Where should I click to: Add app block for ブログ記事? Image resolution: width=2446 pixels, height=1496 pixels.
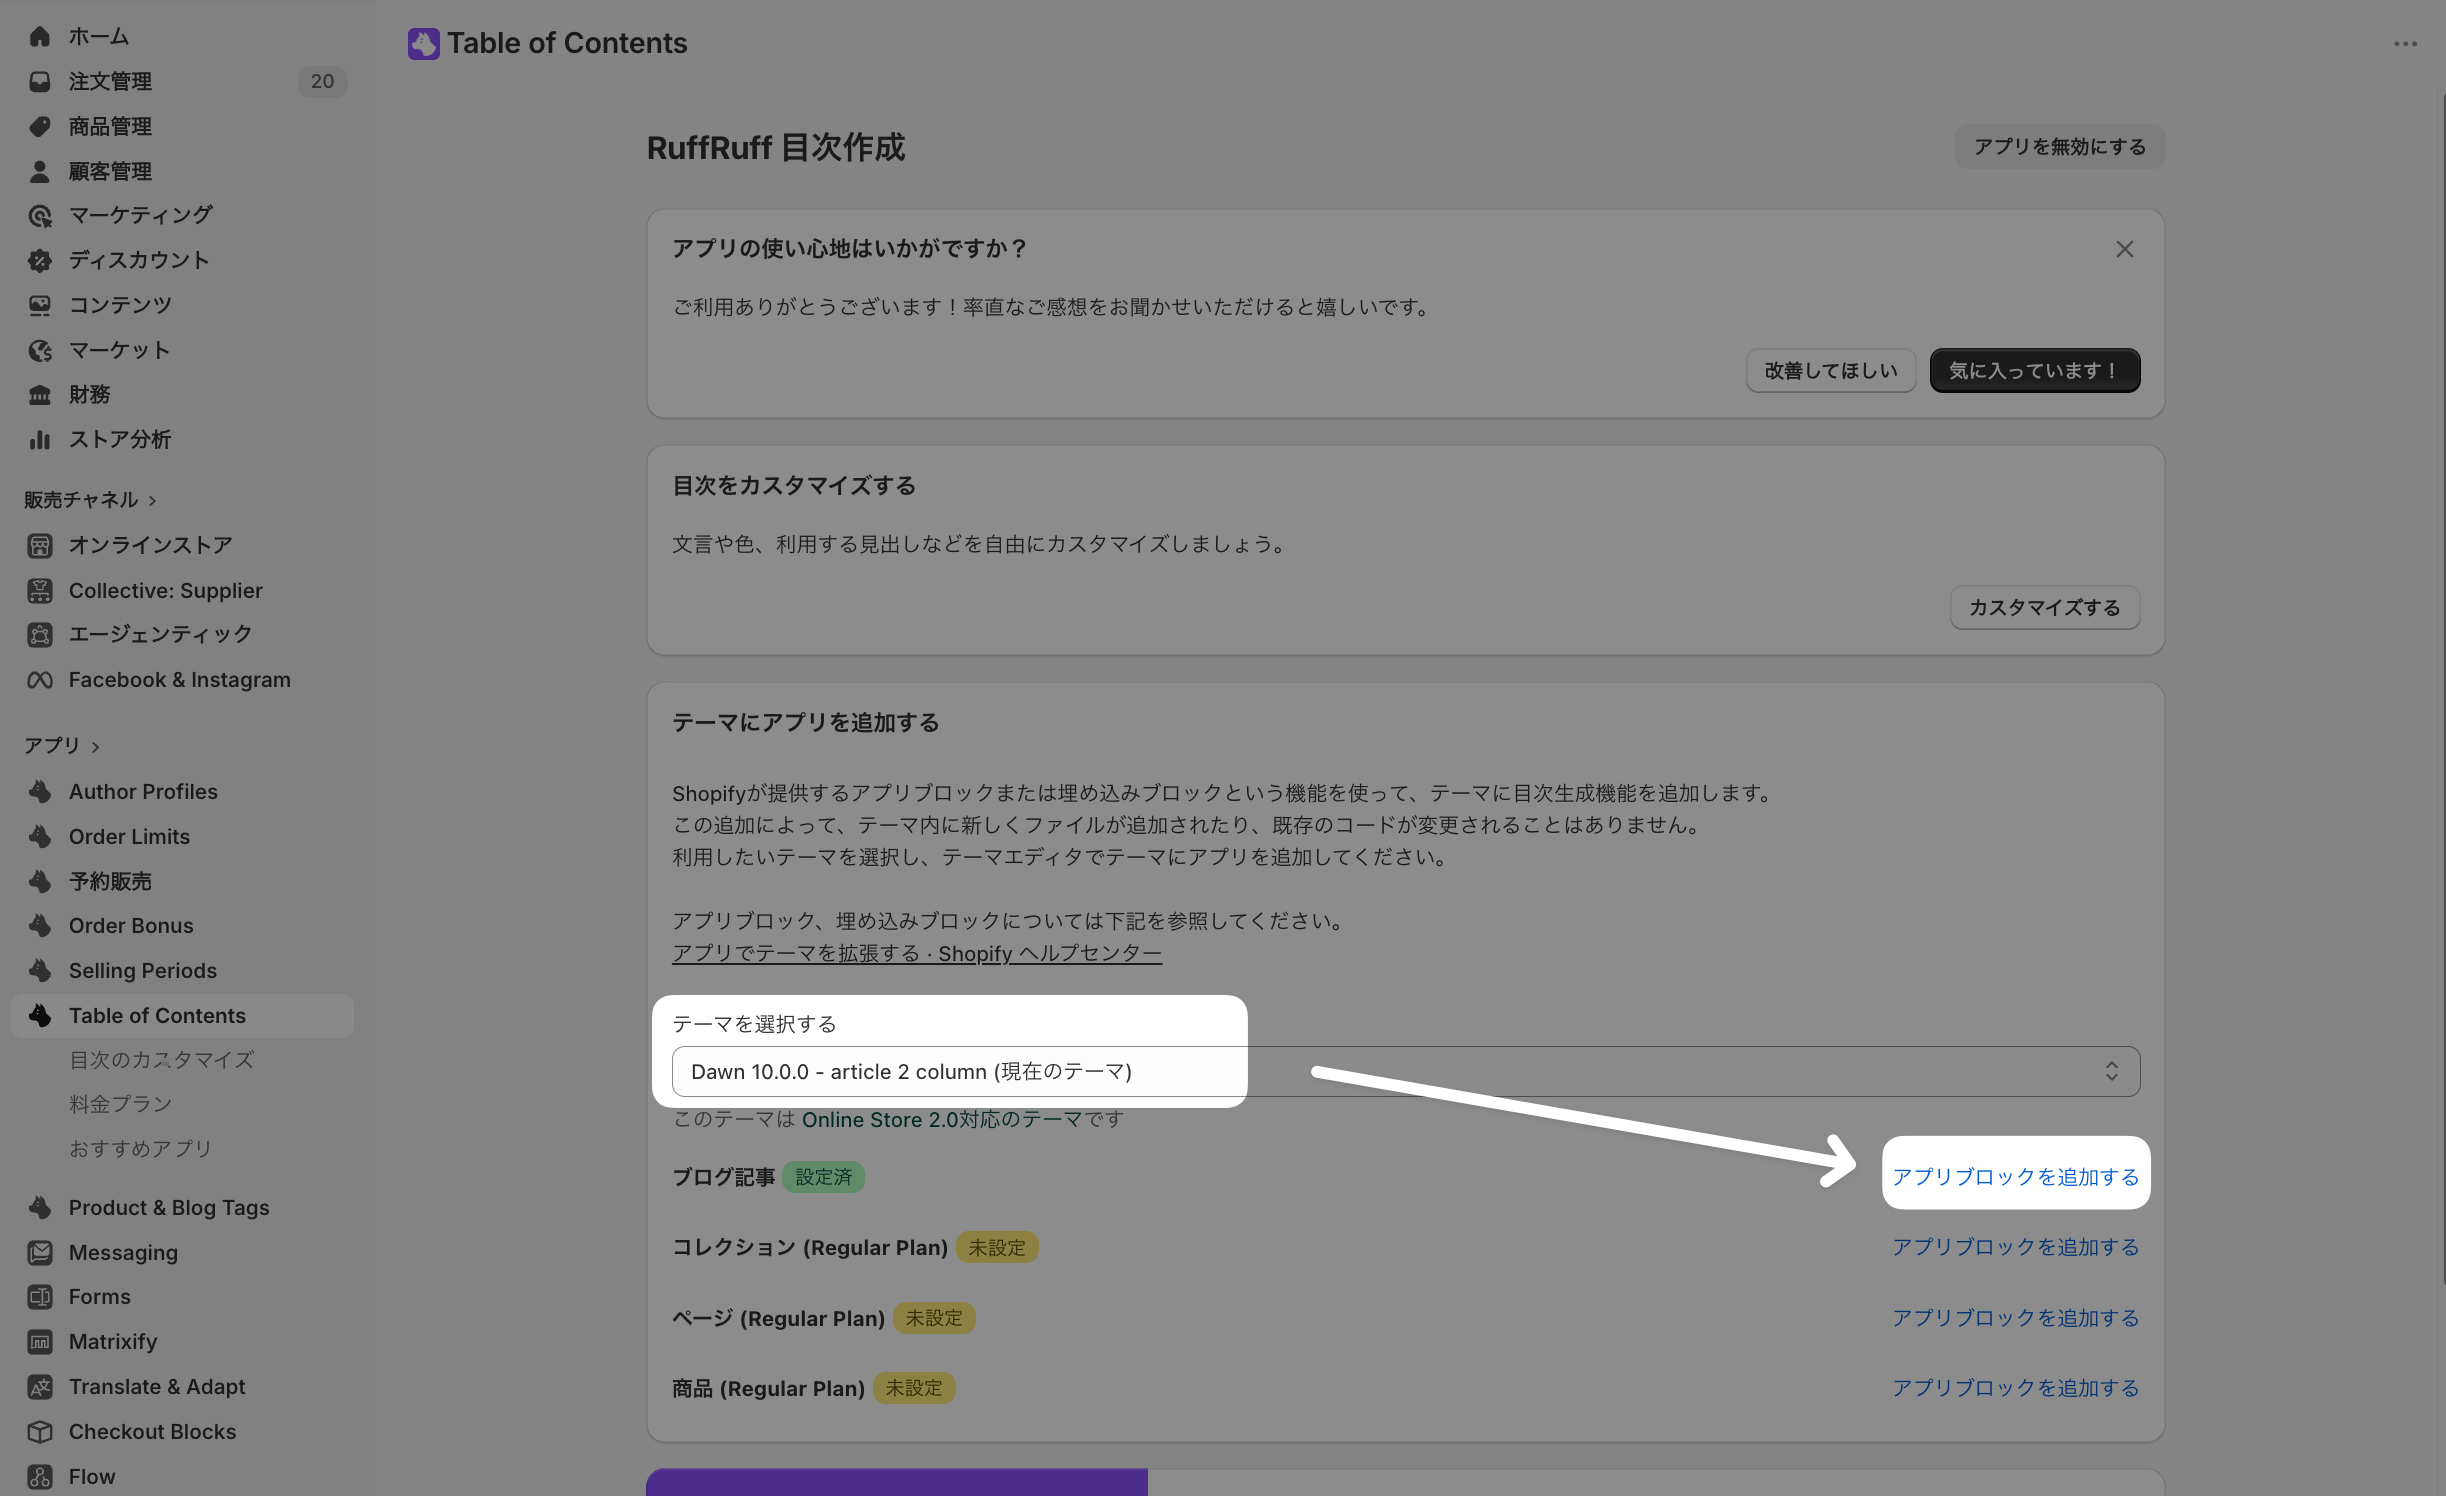[x=2016, y=1177]
